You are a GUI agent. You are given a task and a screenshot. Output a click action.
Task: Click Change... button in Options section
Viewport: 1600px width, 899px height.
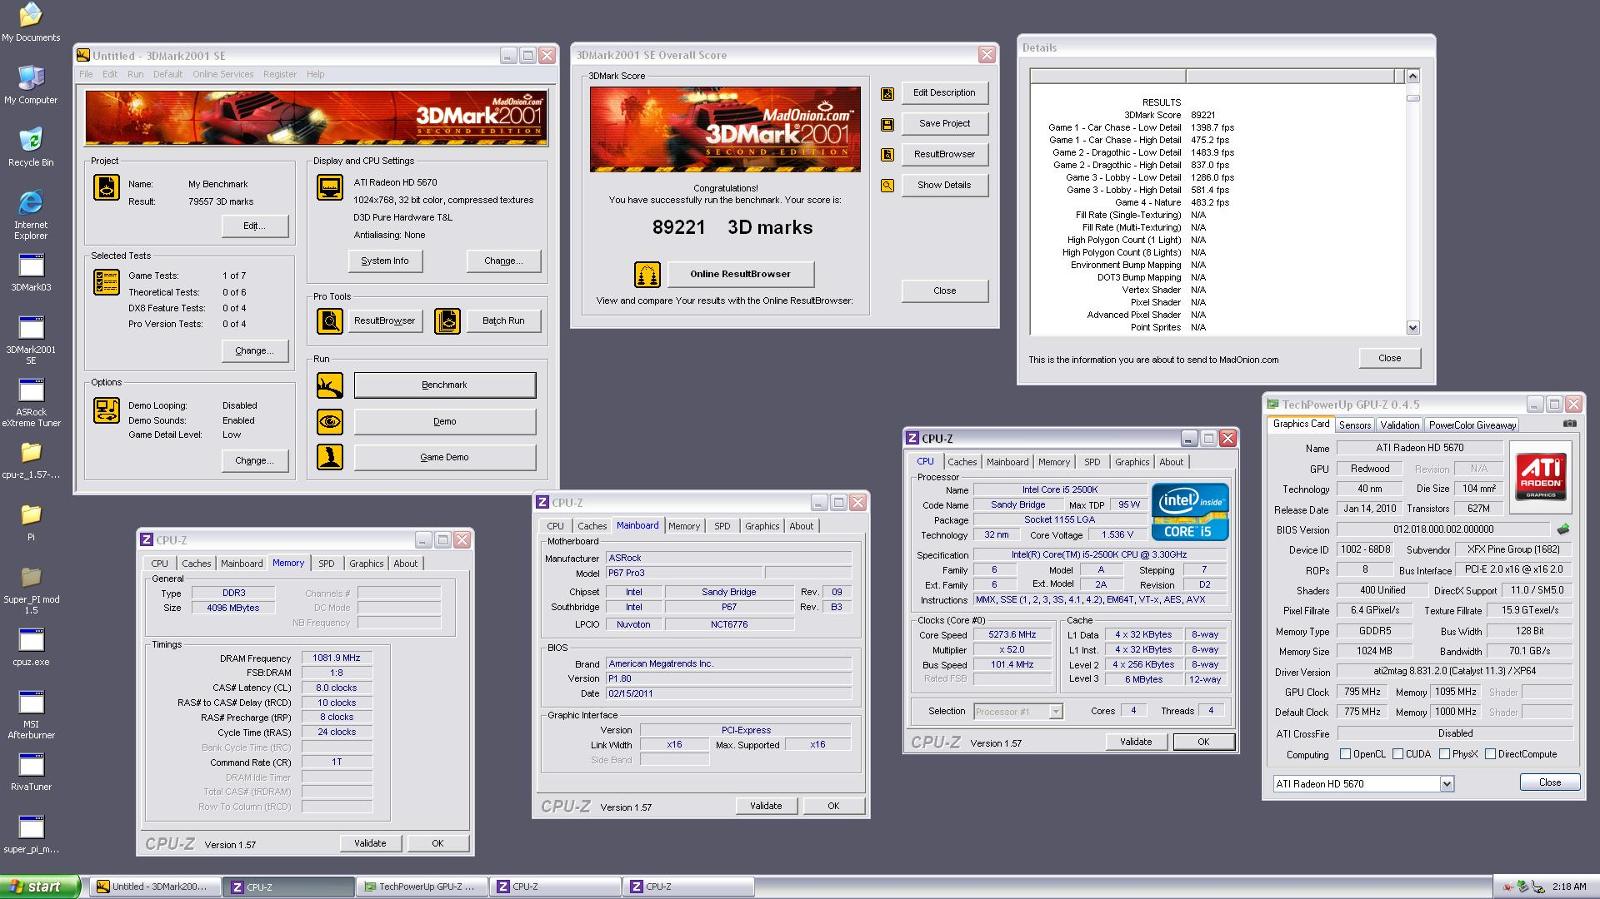[x=255, y=461]
